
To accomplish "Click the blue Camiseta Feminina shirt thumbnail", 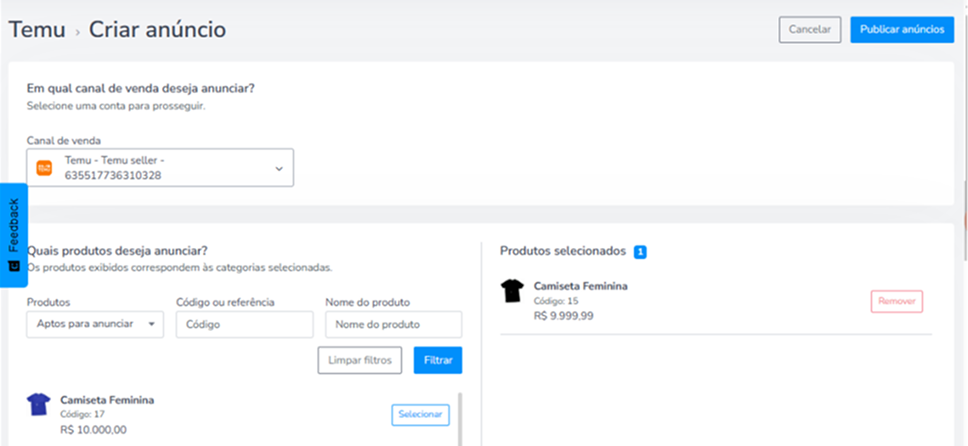I will (38, 404).
